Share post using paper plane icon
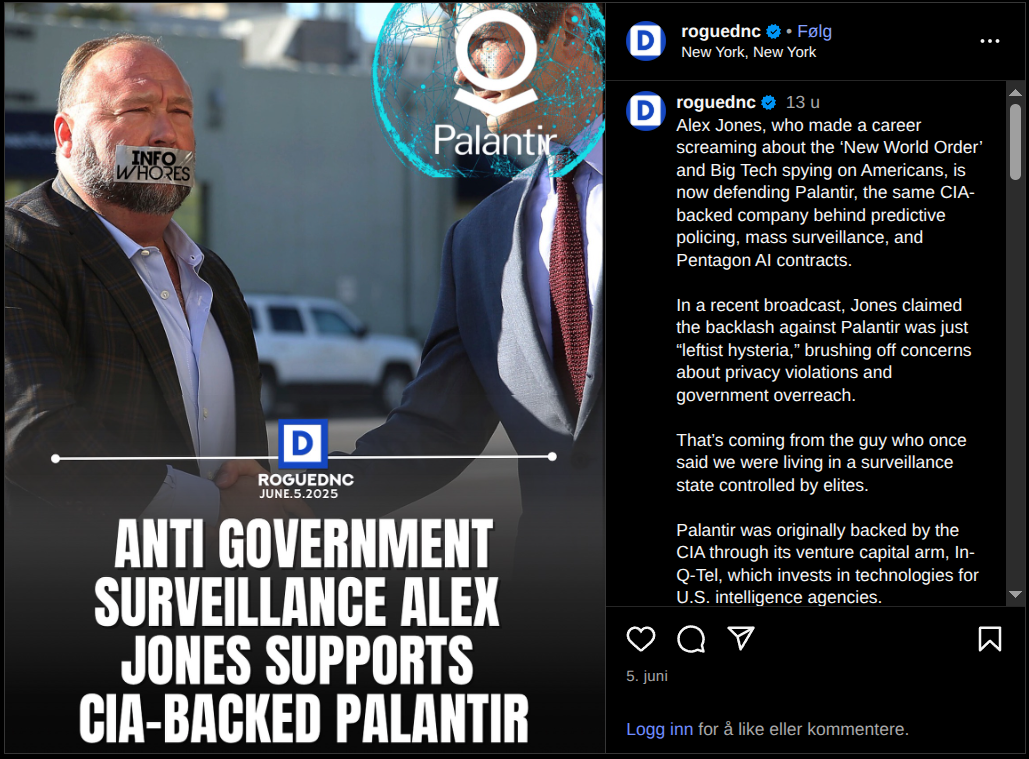The width and height of the screenshot is (1029, 759). click(741, 638)
